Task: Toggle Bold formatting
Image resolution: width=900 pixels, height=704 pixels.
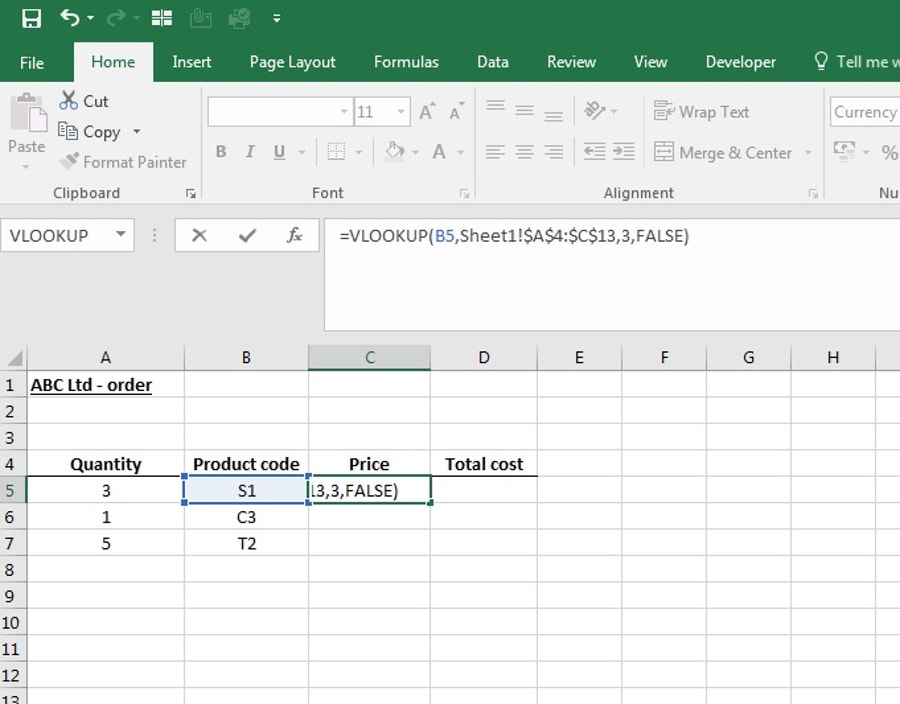Action: coord(221,152)
